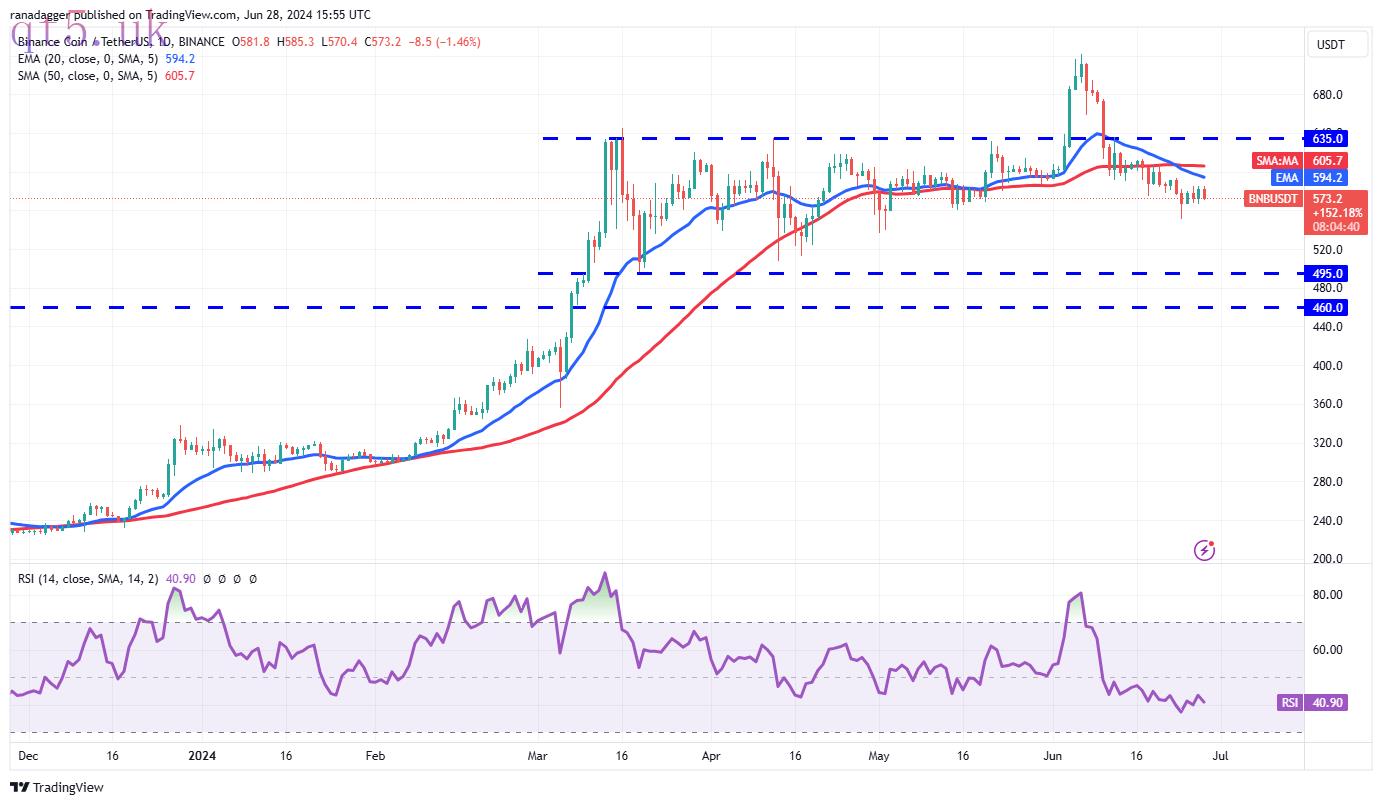The width and height of the screenshot is (1382, 805).
Task: Click the 520.0 price axis label
Action: click(1327, 250)
